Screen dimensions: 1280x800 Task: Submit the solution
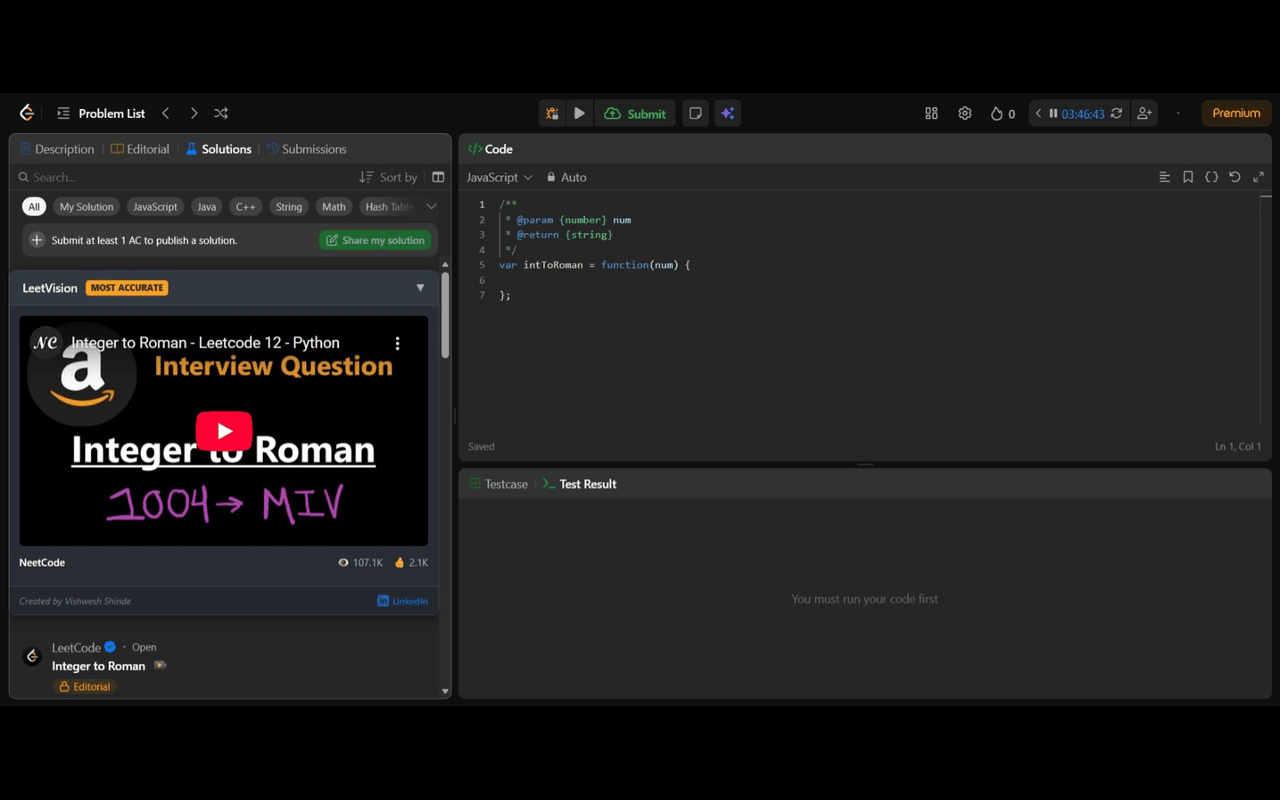[635, 113]
